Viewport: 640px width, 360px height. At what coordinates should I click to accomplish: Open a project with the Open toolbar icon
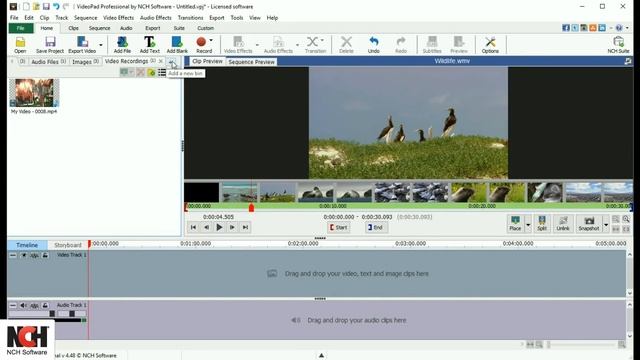tap(20, 44)
